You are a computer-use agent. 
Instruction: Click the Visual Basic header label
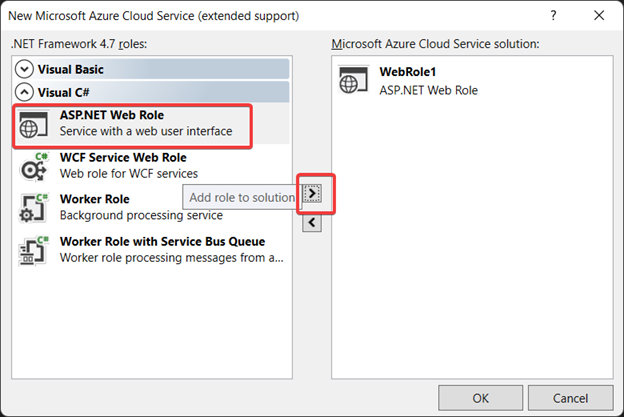tap(71, 69)
